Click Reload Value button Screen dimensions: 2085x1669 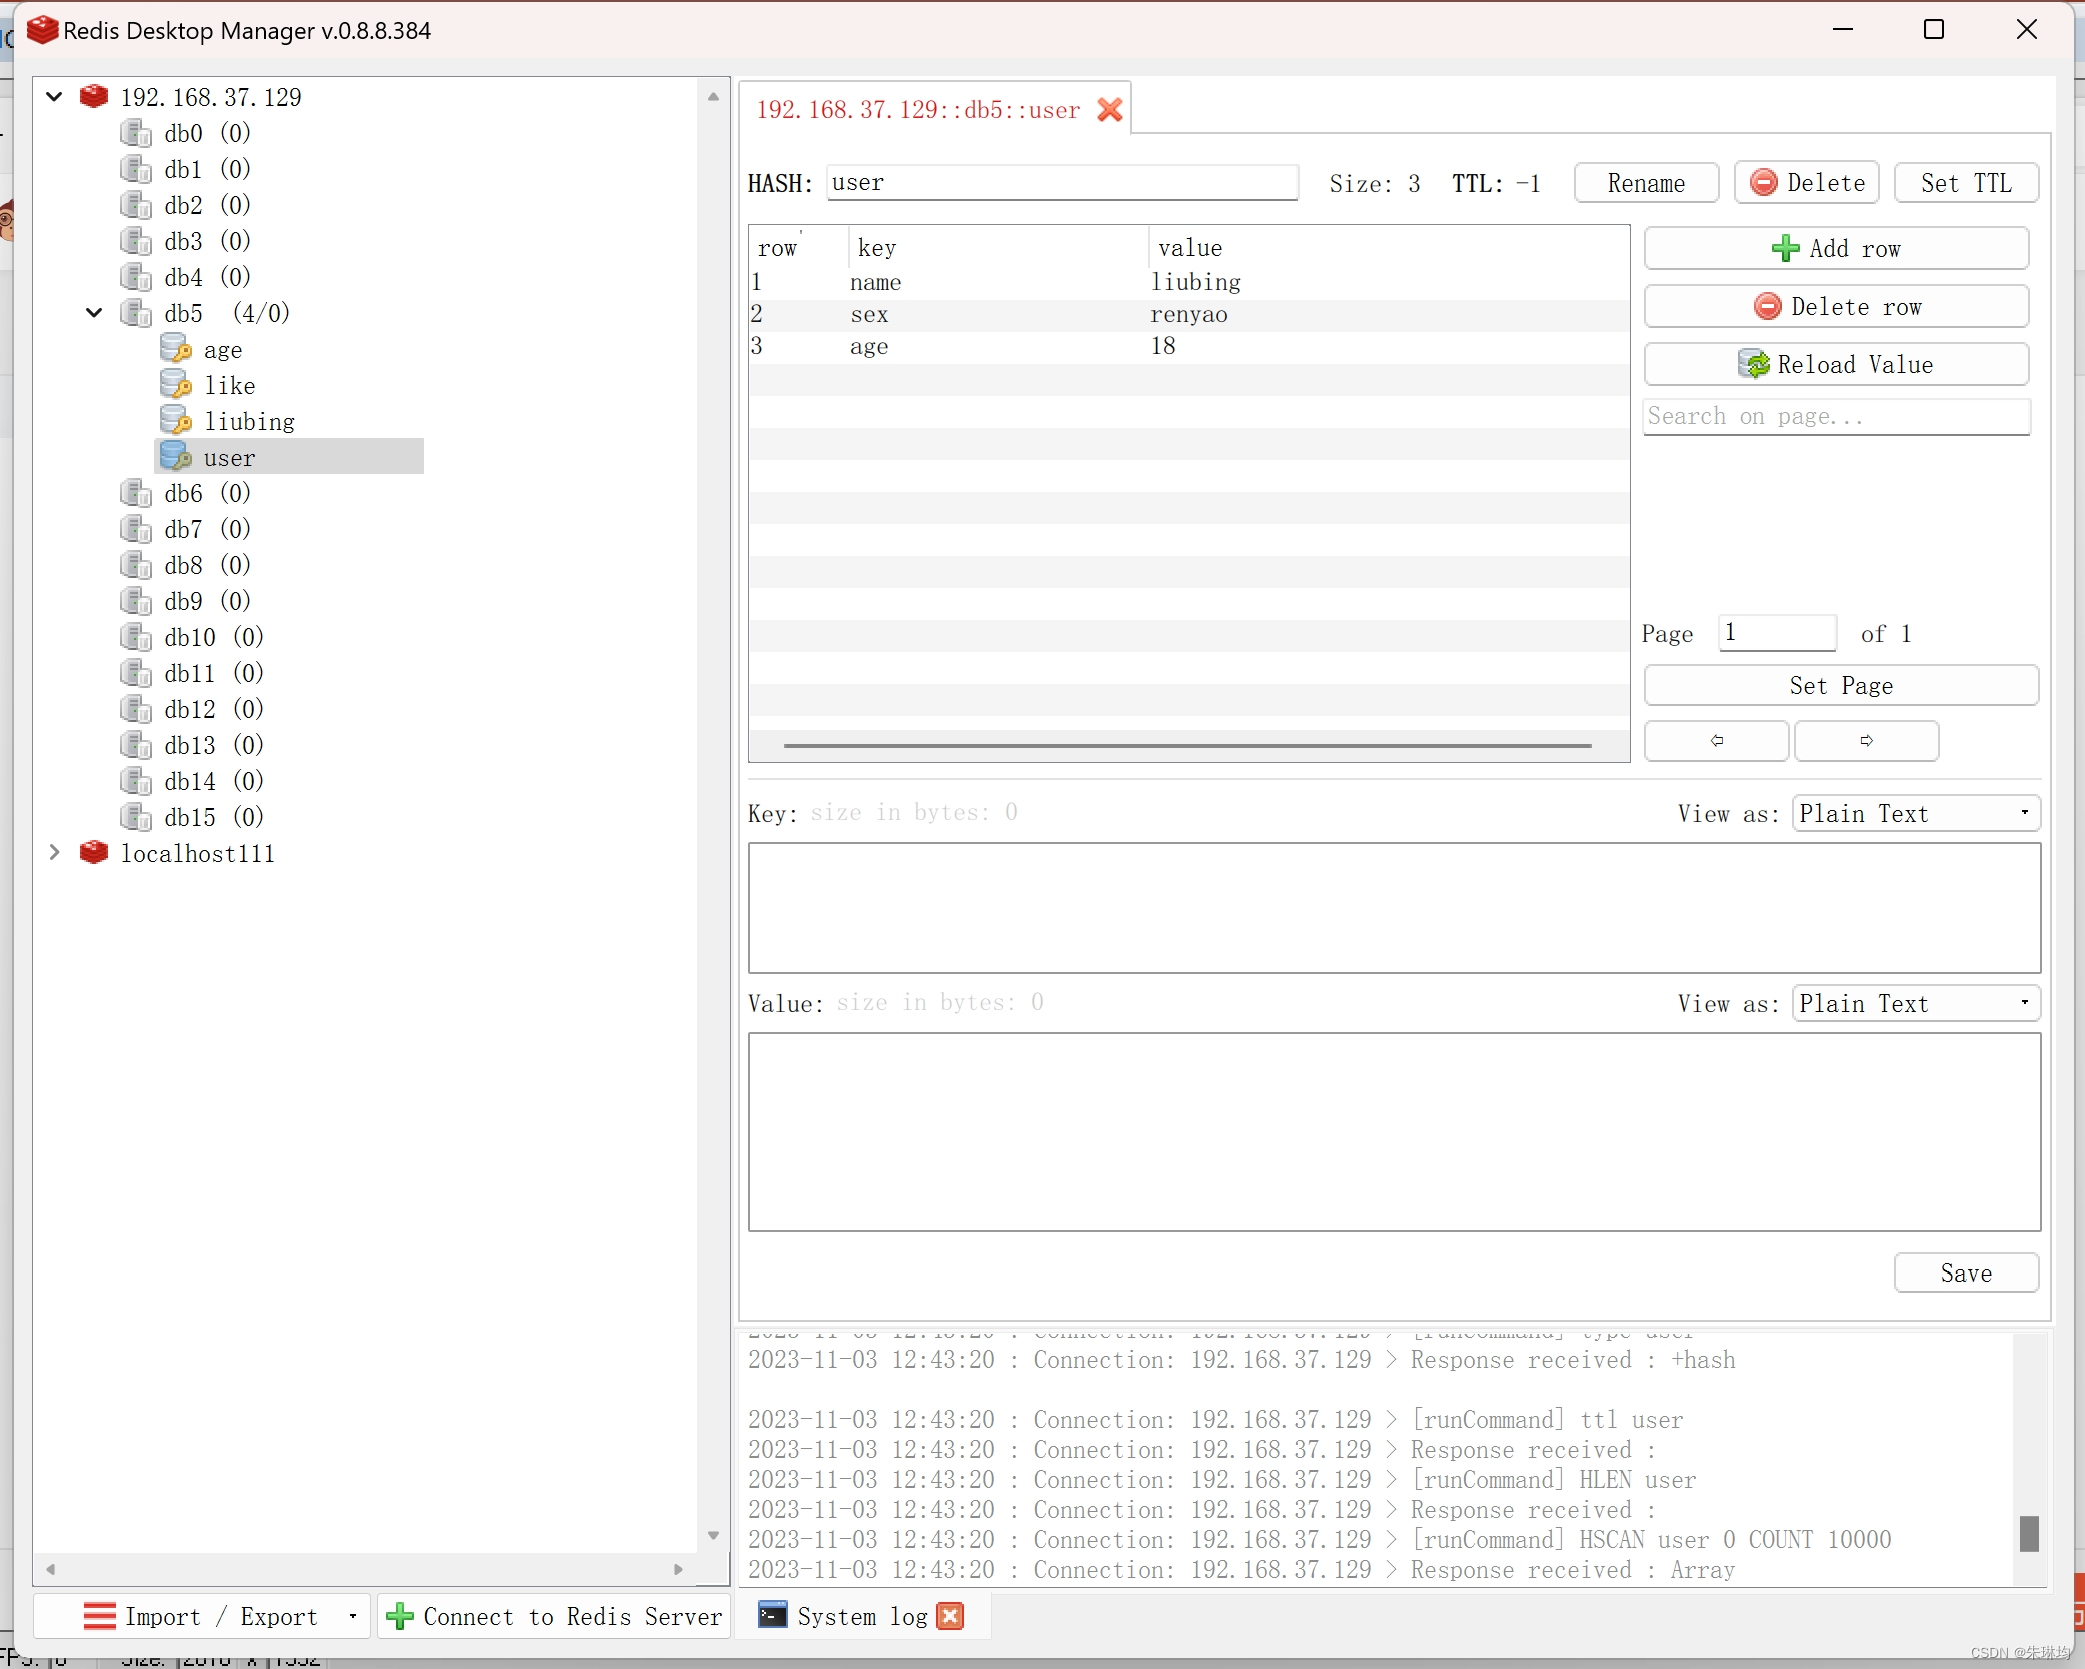click(1836, 364)
